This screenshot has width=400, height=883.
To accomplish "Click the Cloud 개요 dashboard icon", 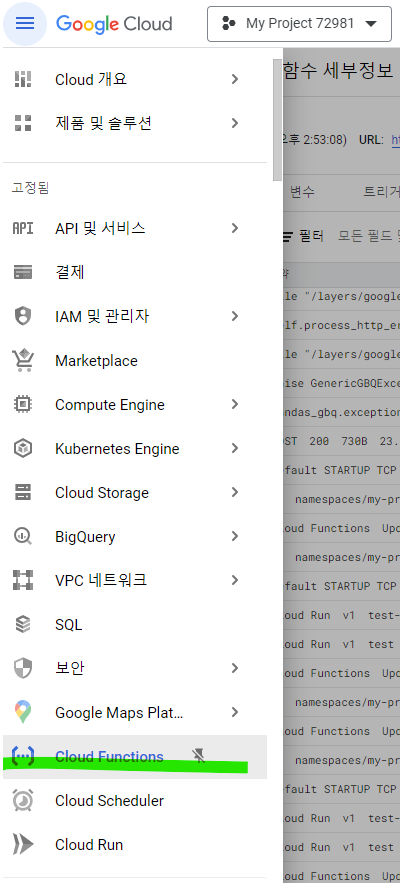I will pos(23,79).
